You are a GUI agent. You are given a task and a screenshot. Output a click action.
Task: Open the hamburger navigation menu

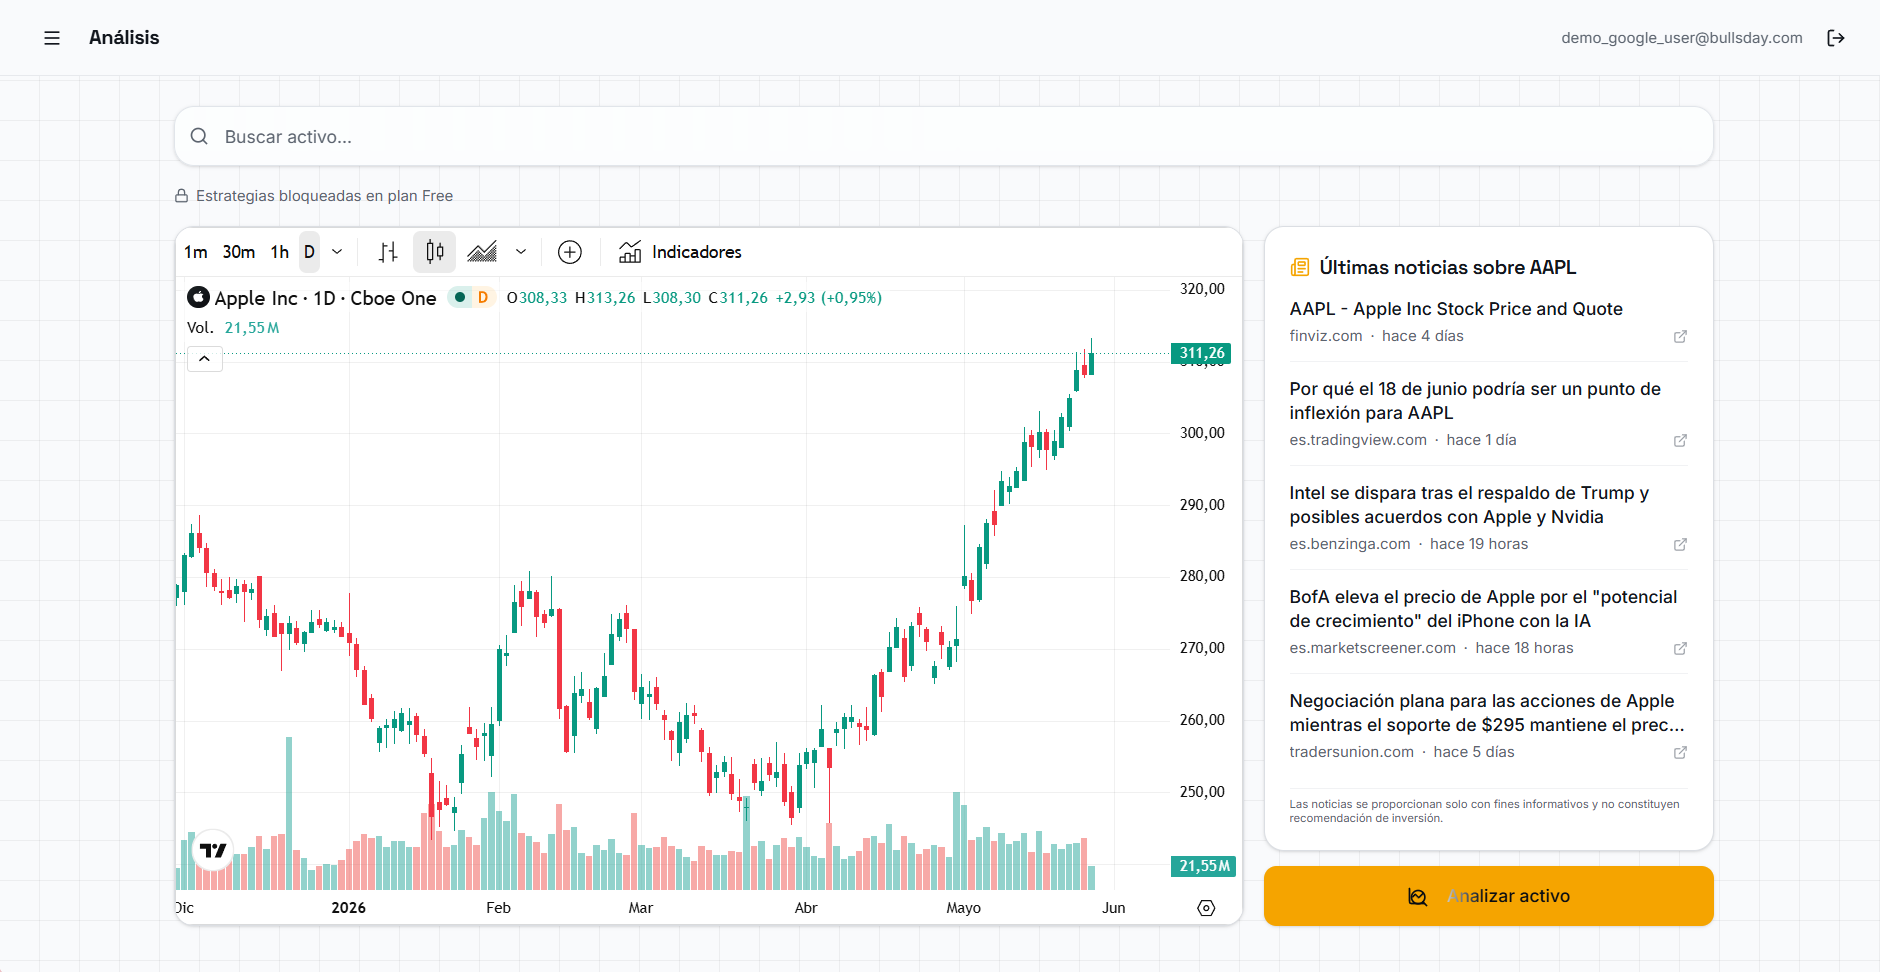pyautogui.click(x=52, y=38)
